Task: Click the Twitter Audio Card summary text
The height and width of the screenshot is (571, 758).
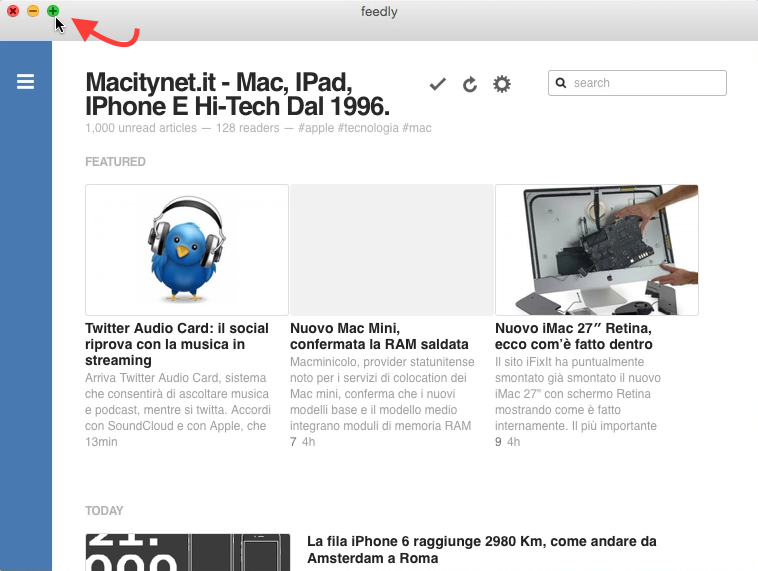Action: [x=177, y=402]
